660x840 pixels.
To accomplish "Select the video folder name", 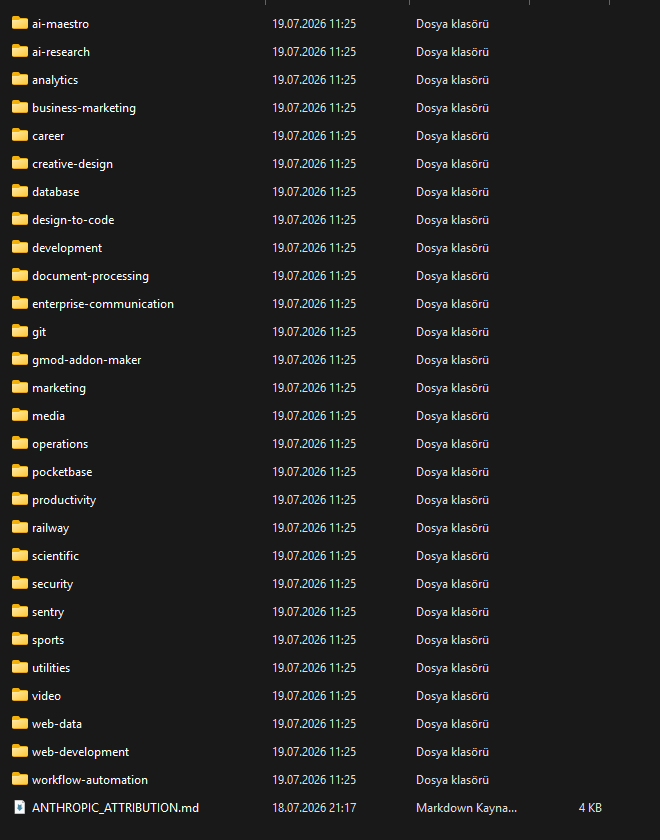I will 47,696.
